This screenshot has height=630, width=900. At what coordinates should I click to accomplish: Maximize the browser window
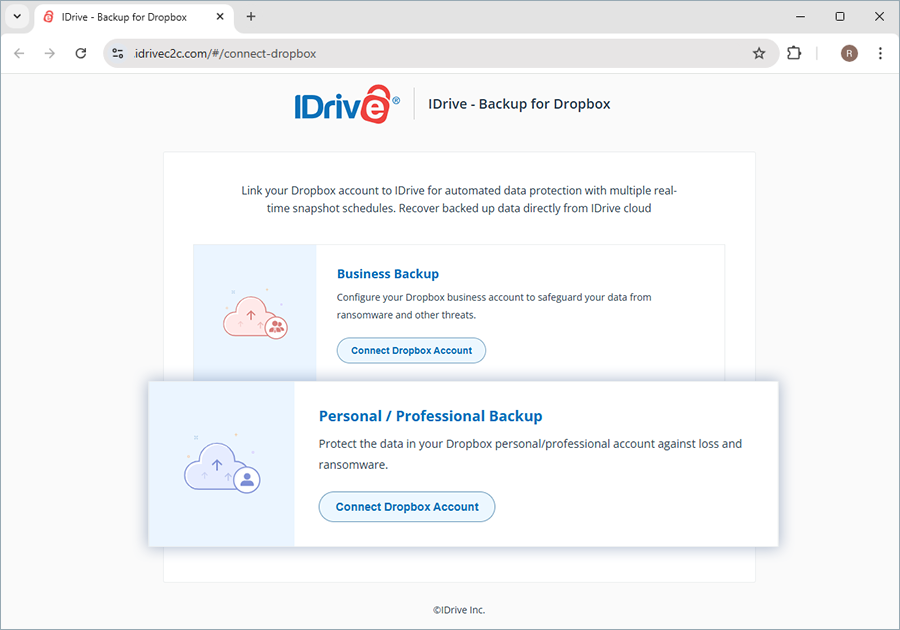pos(840,17)
